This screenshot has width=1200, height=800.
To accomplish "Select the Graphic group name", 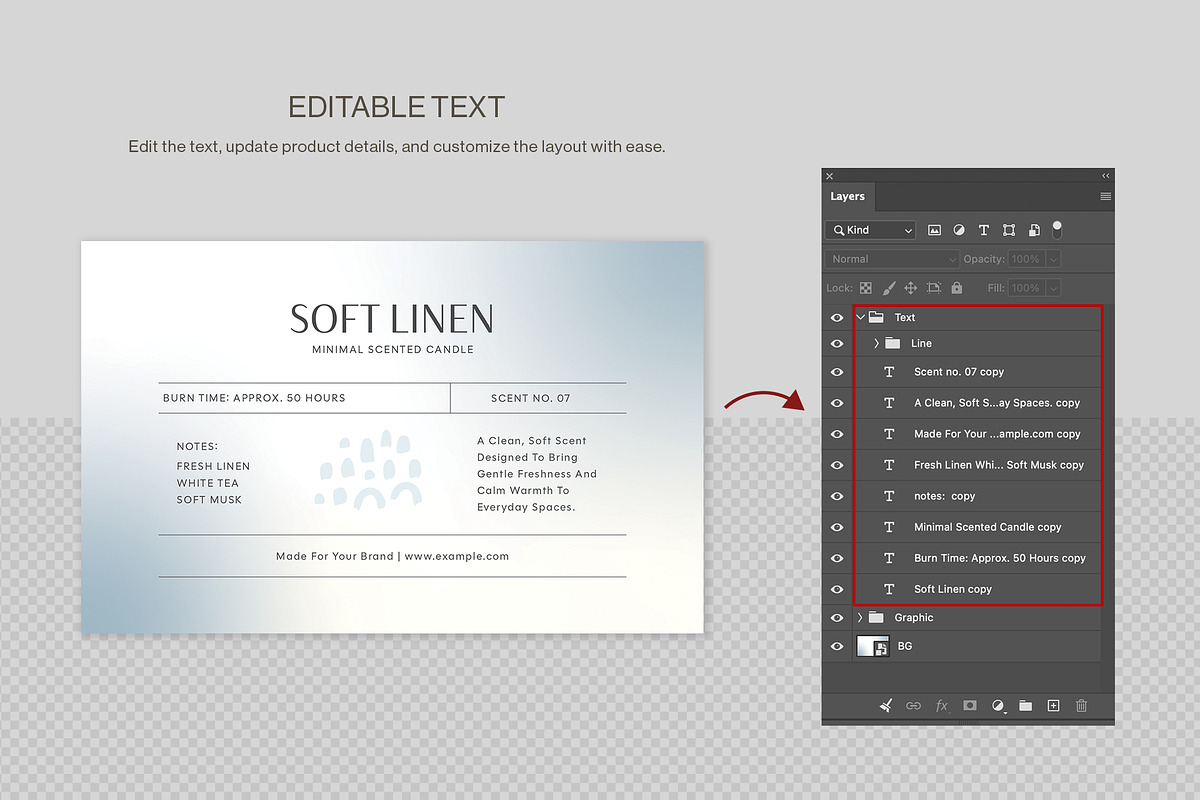I will pyautogui.click(x=913, y=617).
